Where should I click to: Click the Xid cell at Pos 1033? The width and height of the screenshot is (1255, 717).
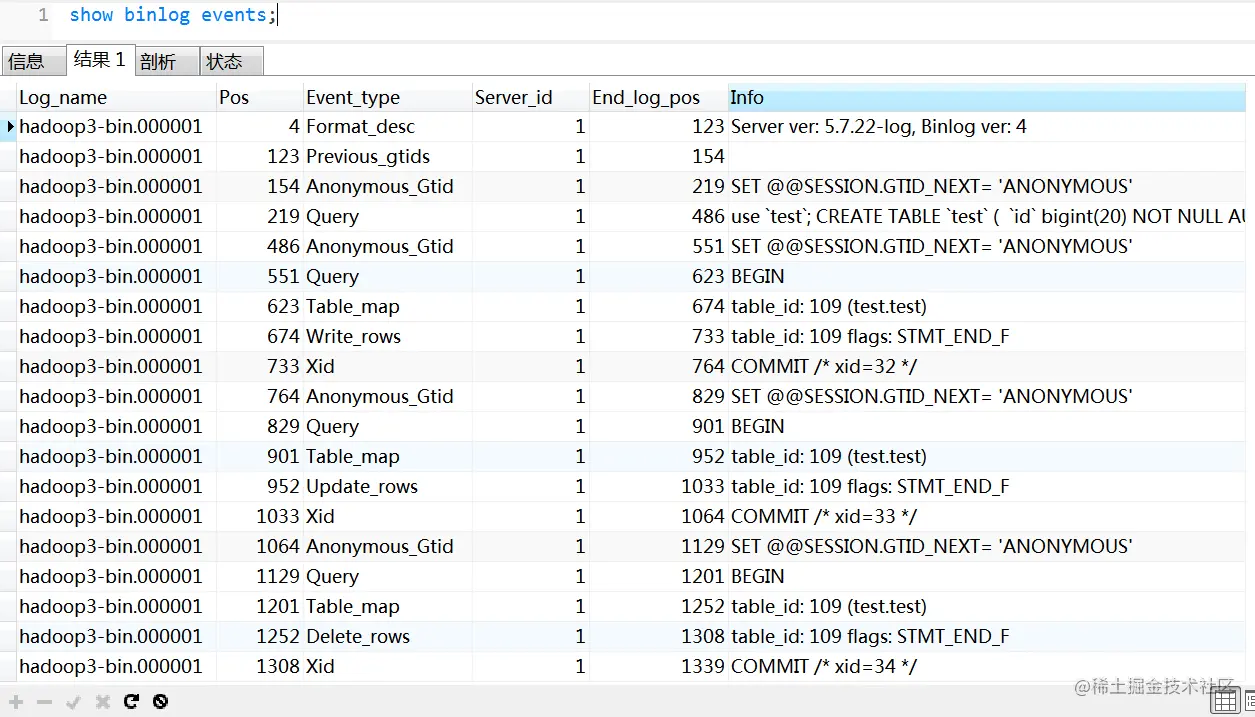pos(388,517)
